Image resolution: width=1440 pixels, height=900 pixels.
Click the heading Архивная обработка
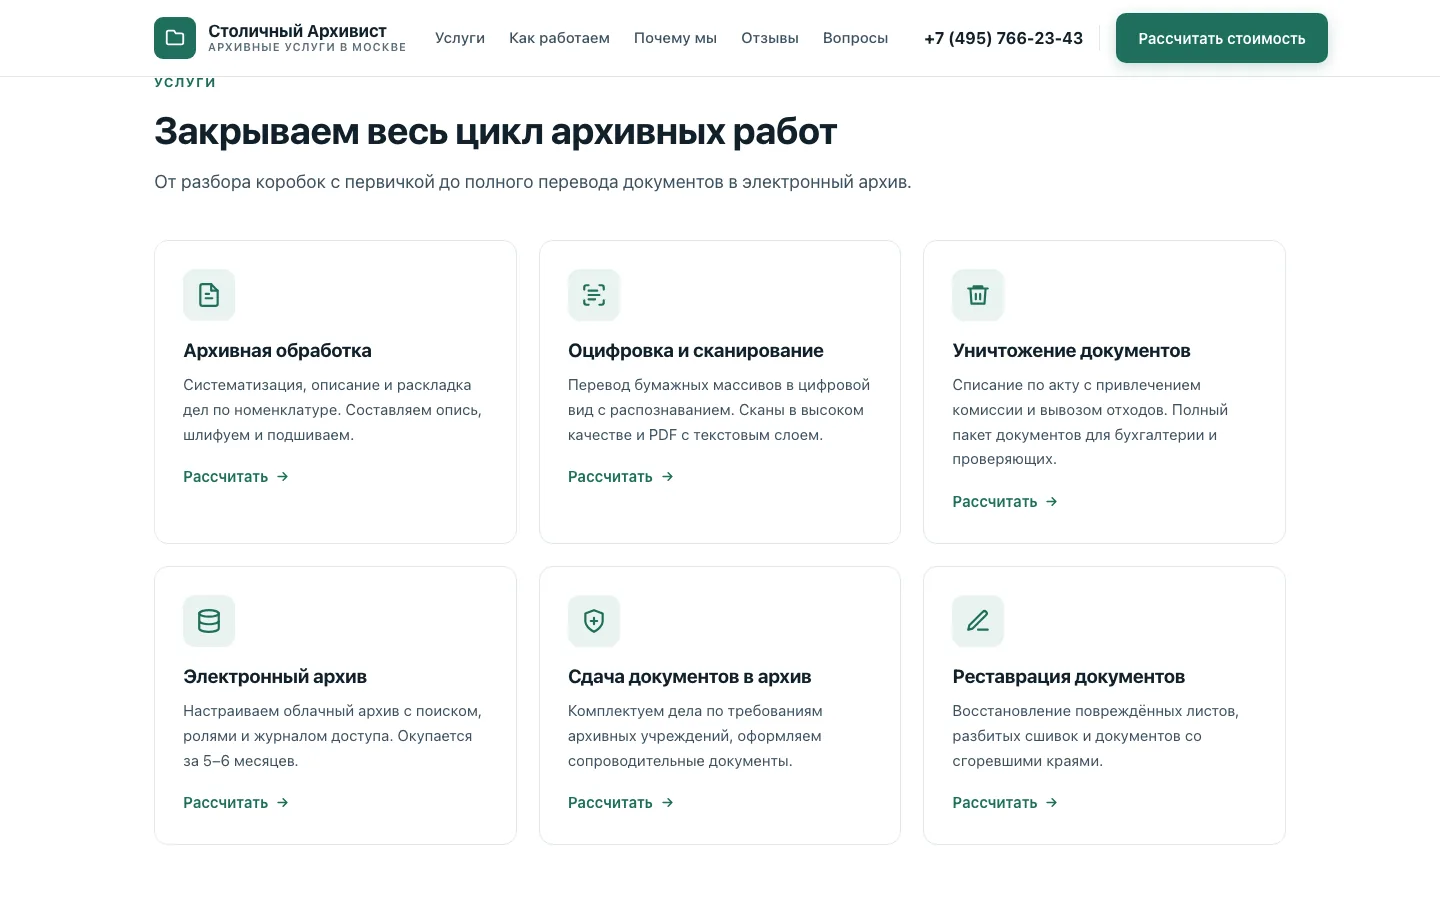(277, 351)
